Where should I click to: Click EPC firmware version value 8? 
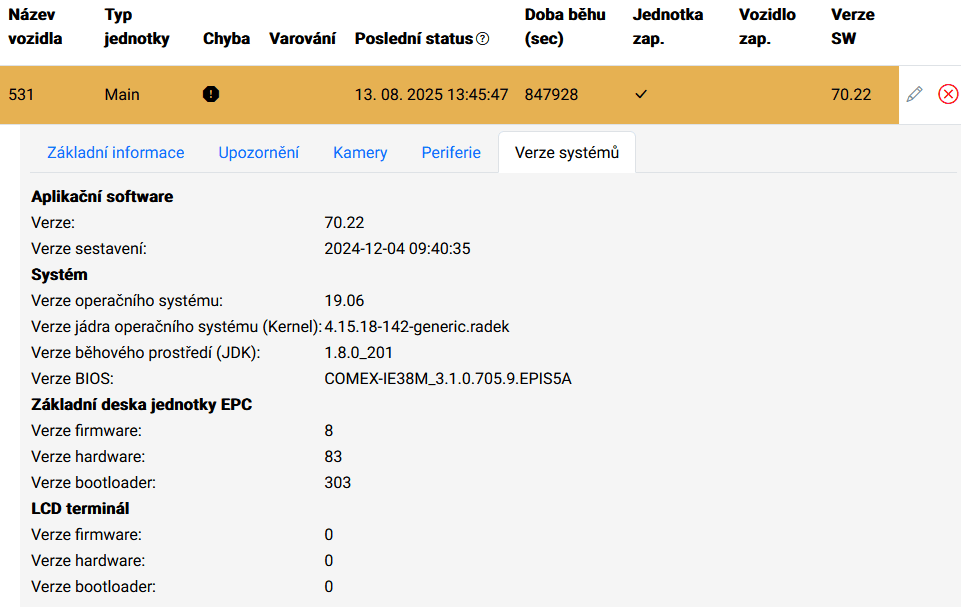point(329,431)
